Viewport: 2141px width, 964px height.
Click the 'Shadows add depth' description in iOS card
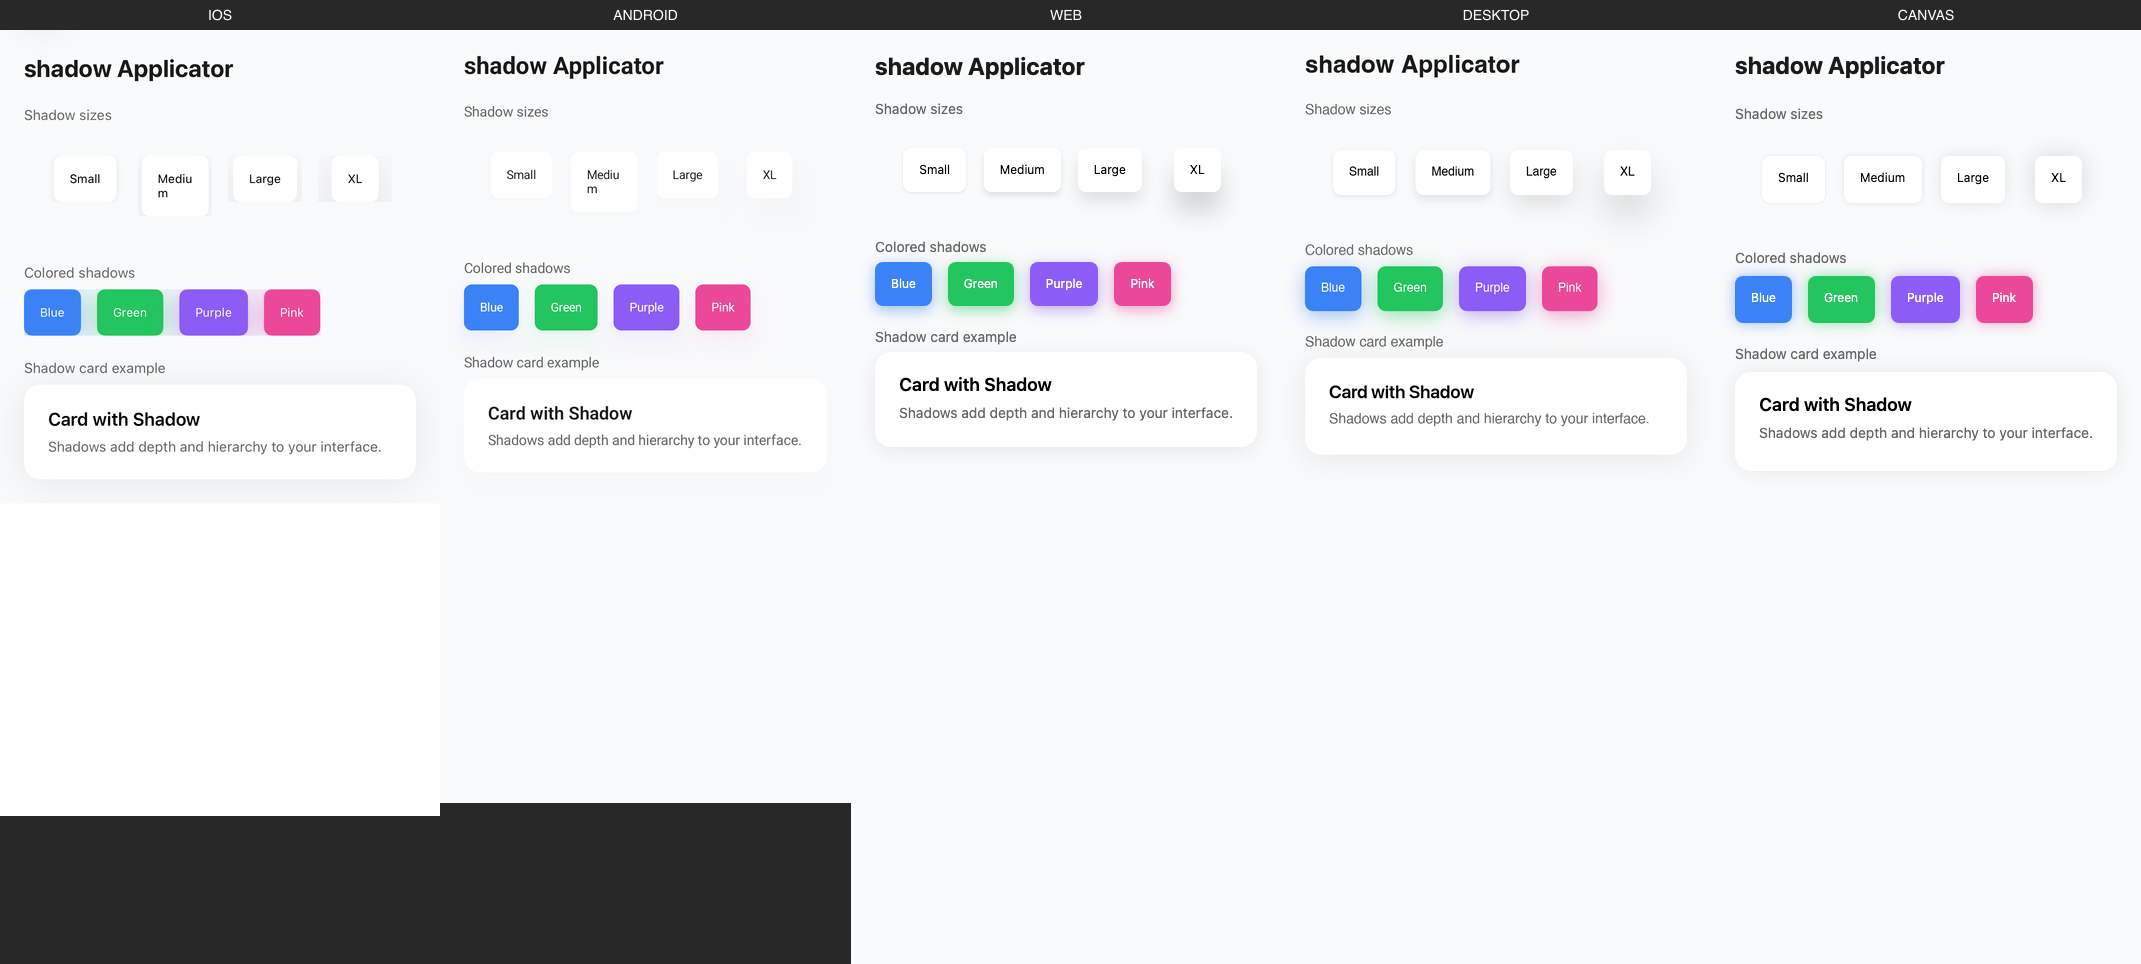214,447
